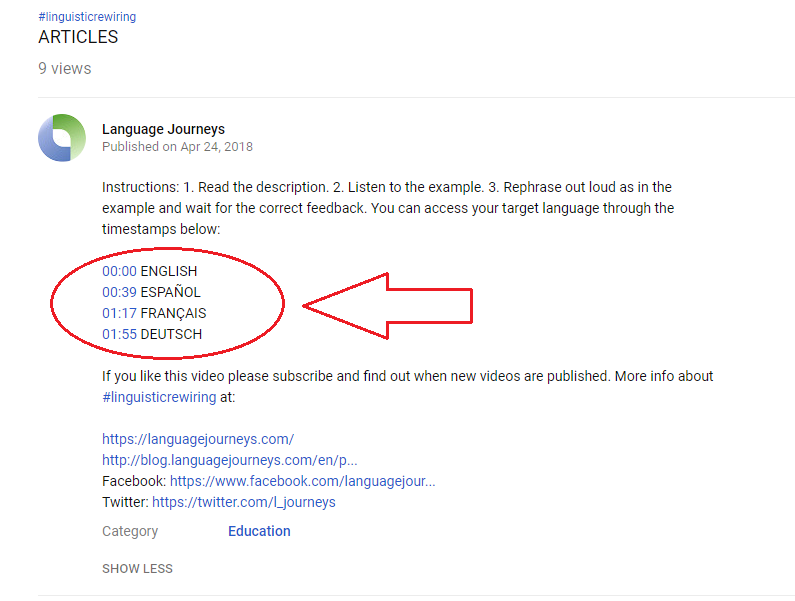Open the #linguisticrewiring hashtag in the description
Viewport: 795px width, 601px height.
pos(159,397)
